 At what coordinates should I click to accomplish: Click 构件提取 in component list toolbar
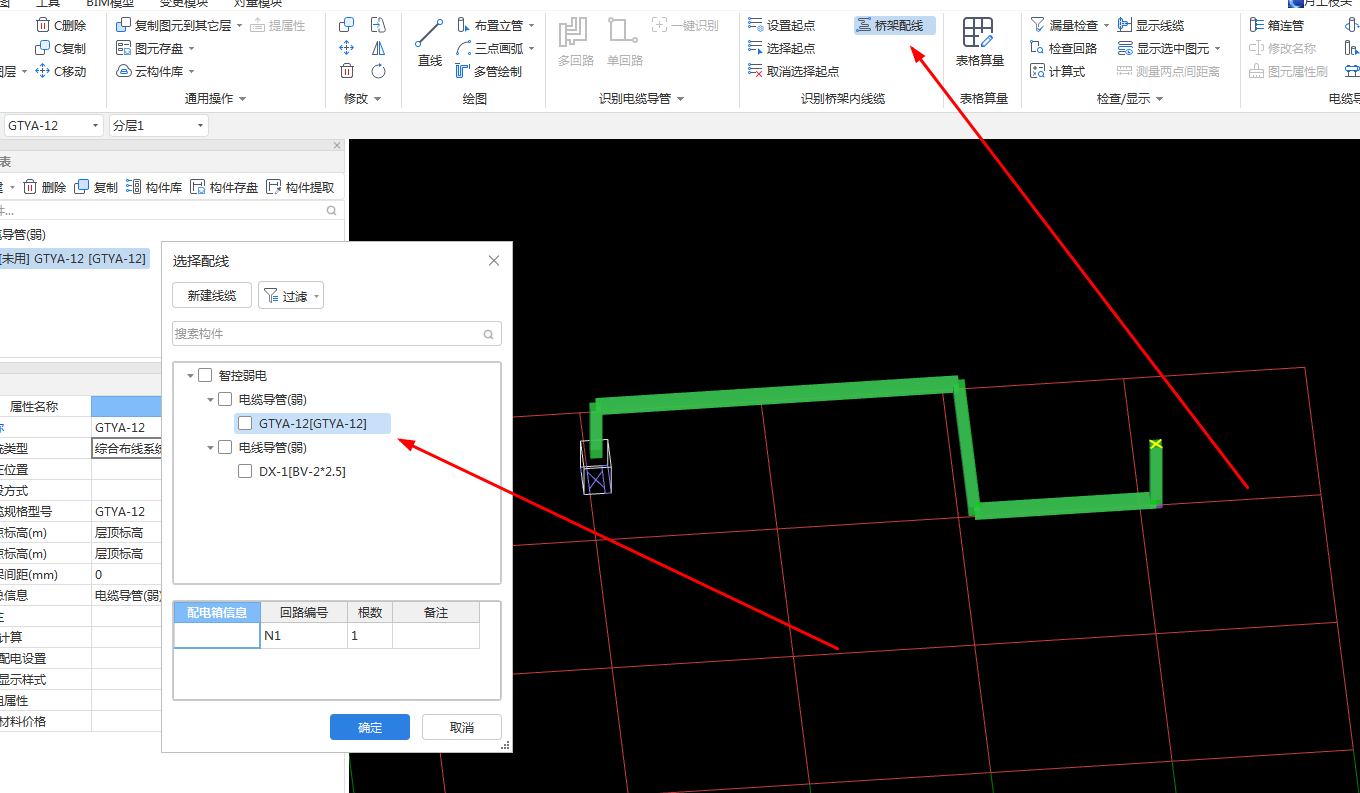[x=300, y=187]
